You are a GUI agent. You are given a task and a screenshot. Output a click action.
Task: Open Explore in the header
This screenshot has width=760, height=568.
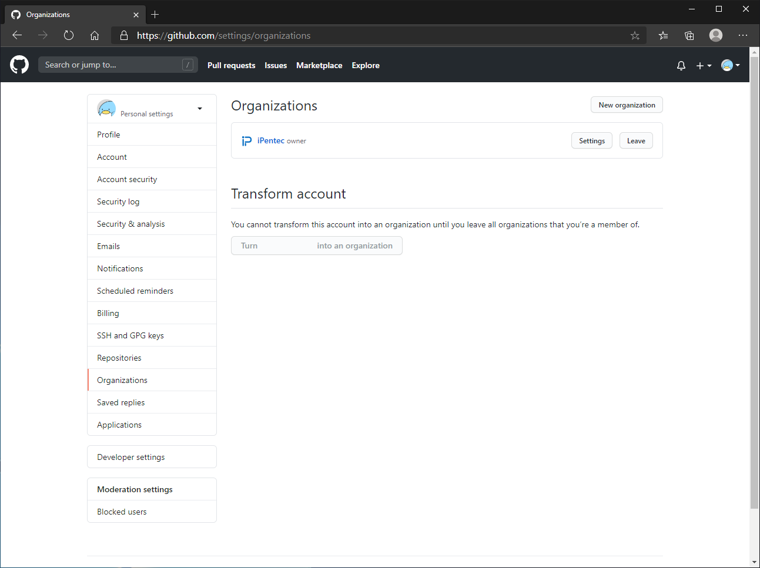tap(365, 65)
